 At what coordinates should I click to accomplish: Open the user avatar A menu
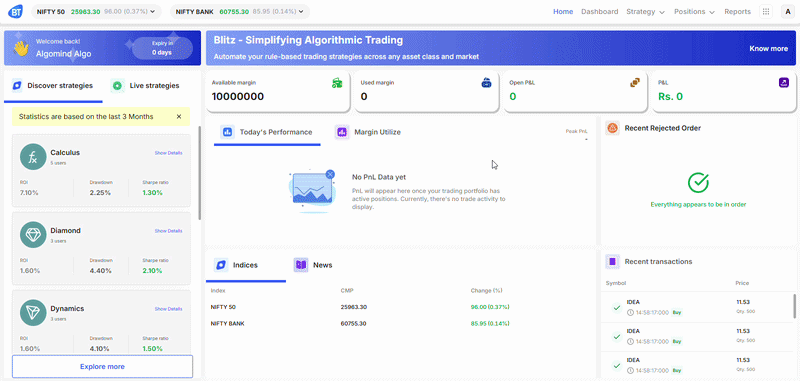click(x=788, y=11)
